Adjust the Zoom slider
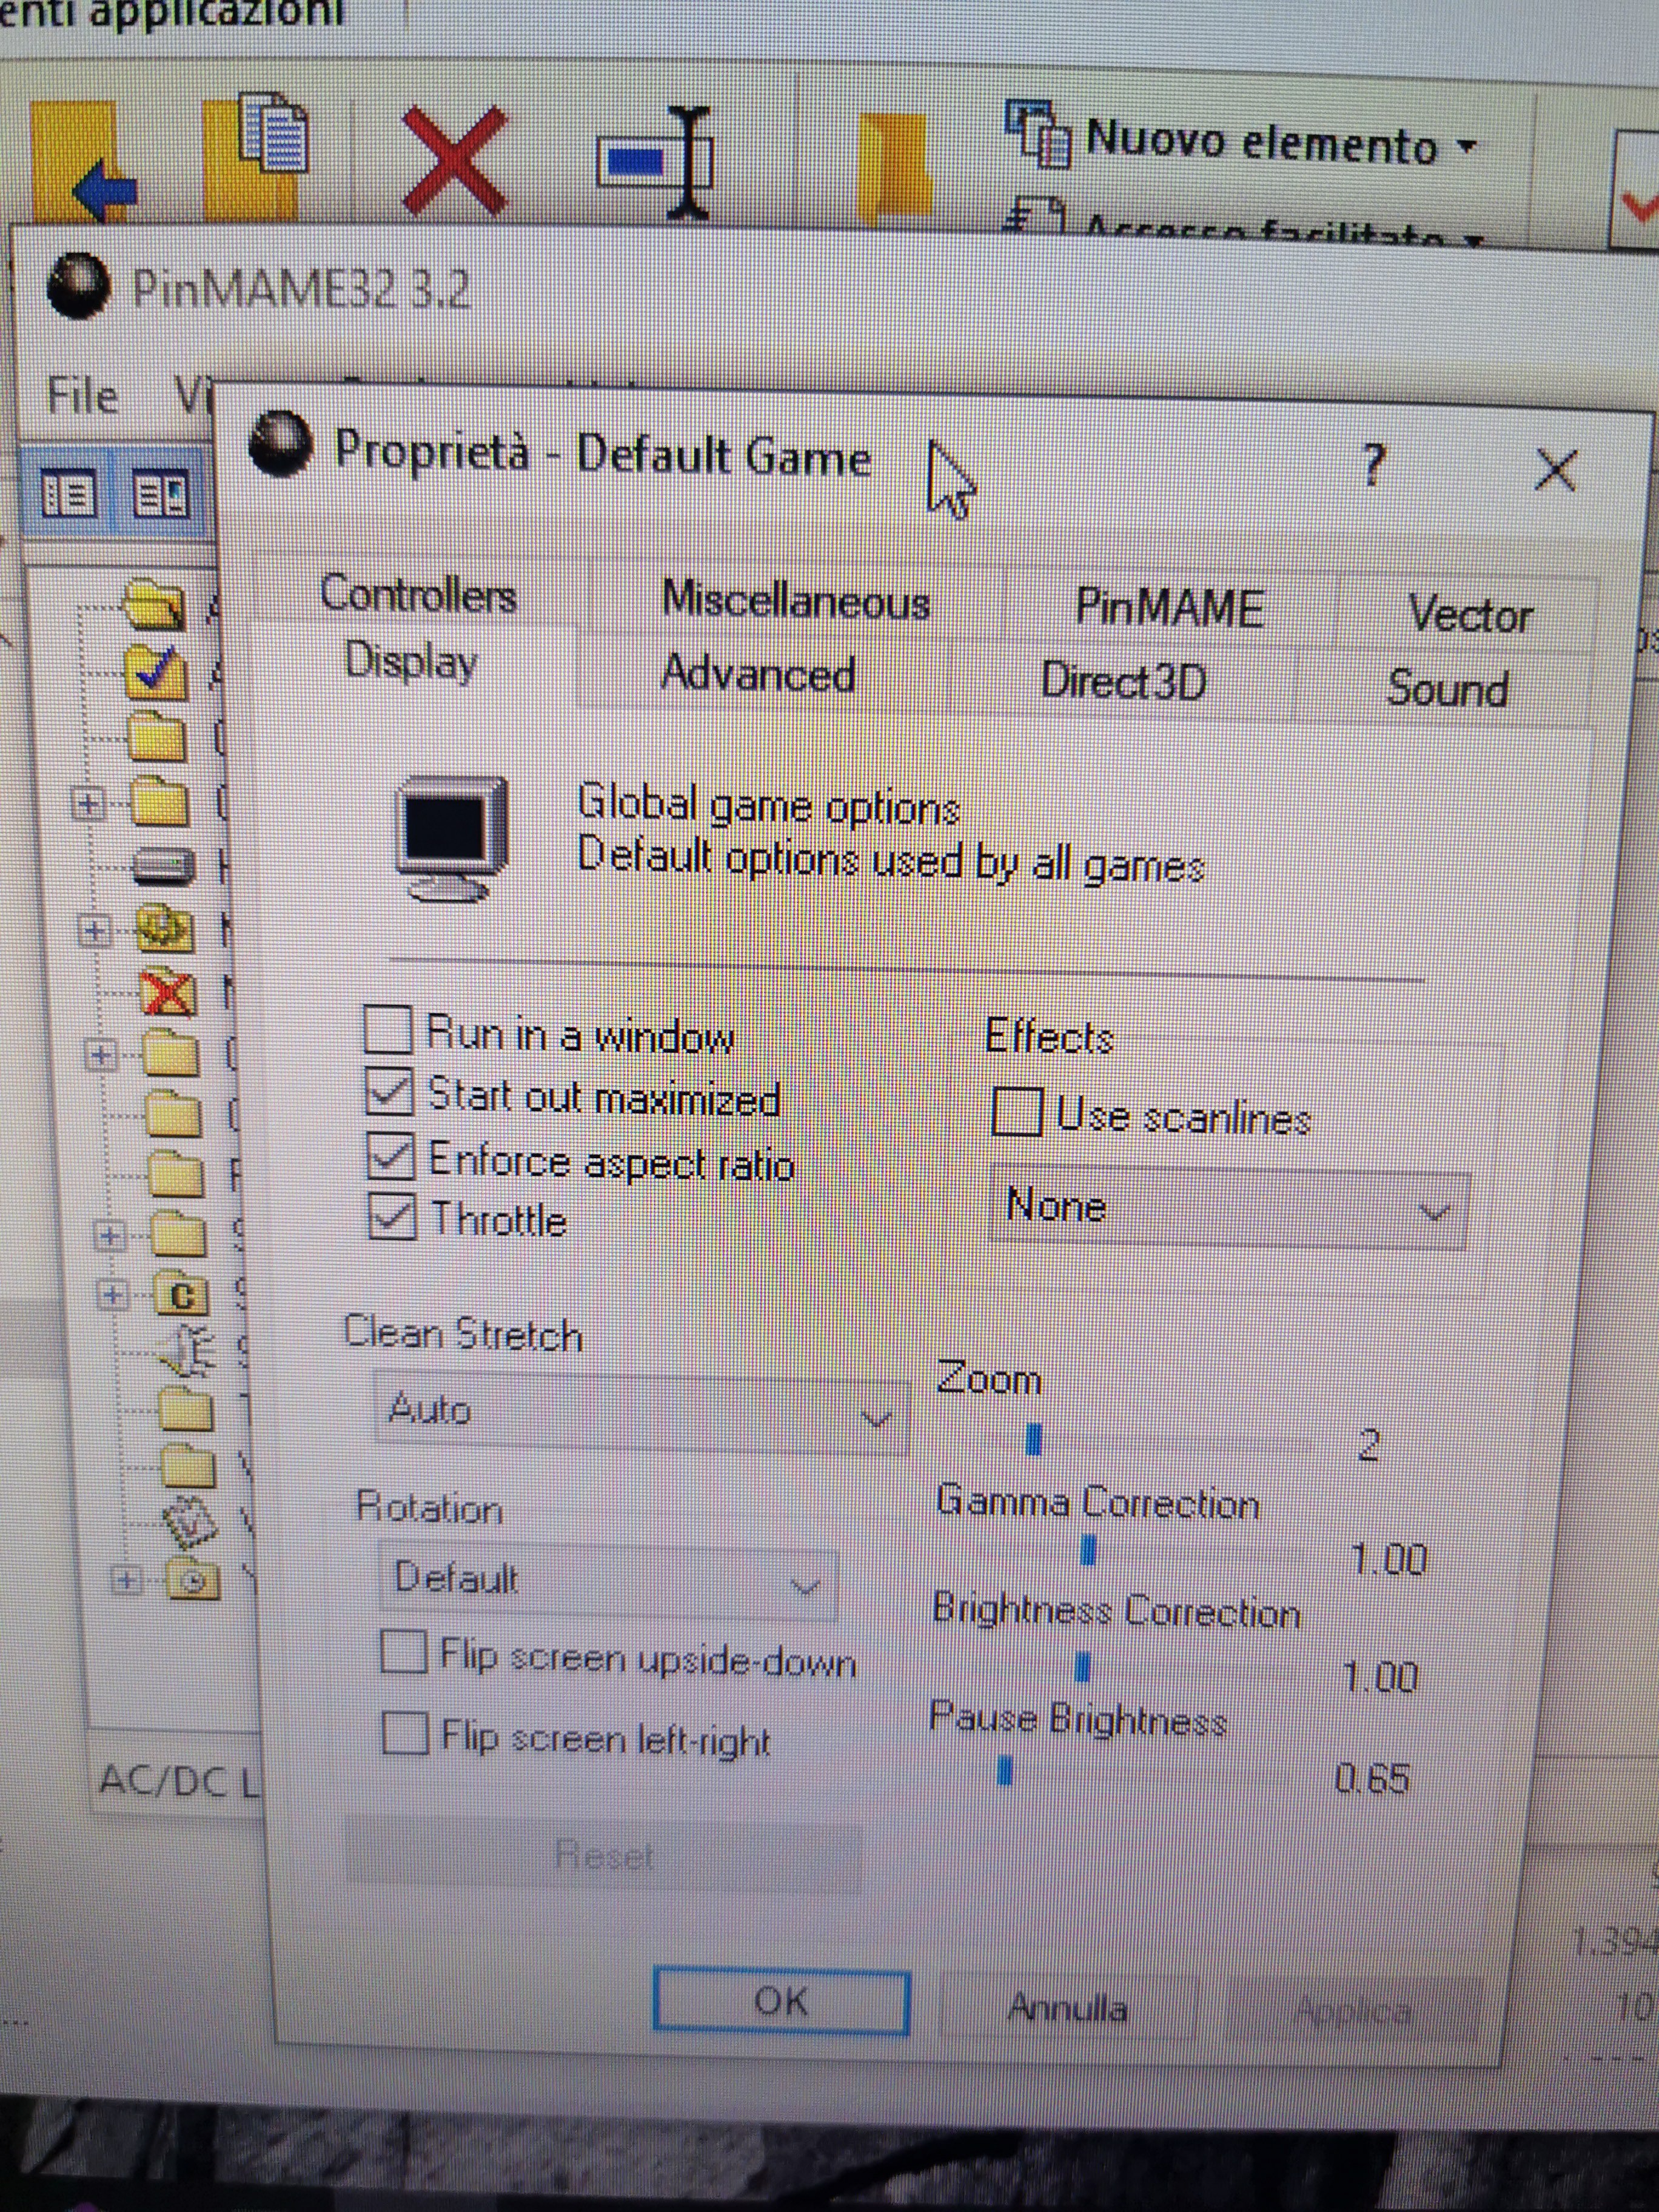1659x2212 pixels. pyautogui.click(x=1035, y=1439)
